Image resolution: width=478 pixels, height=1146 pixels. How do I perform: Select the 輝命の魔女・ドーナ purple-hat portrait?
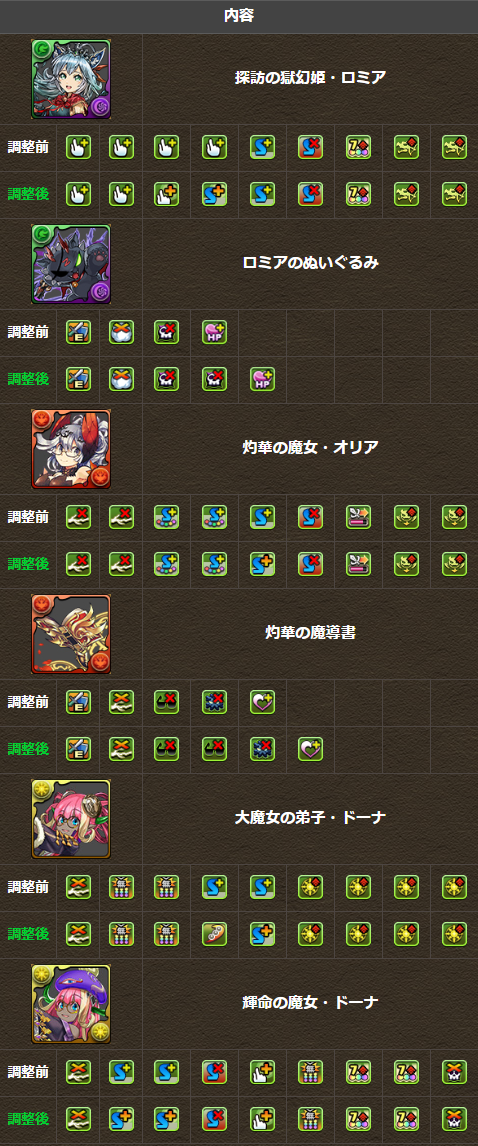pos(71,1003)
